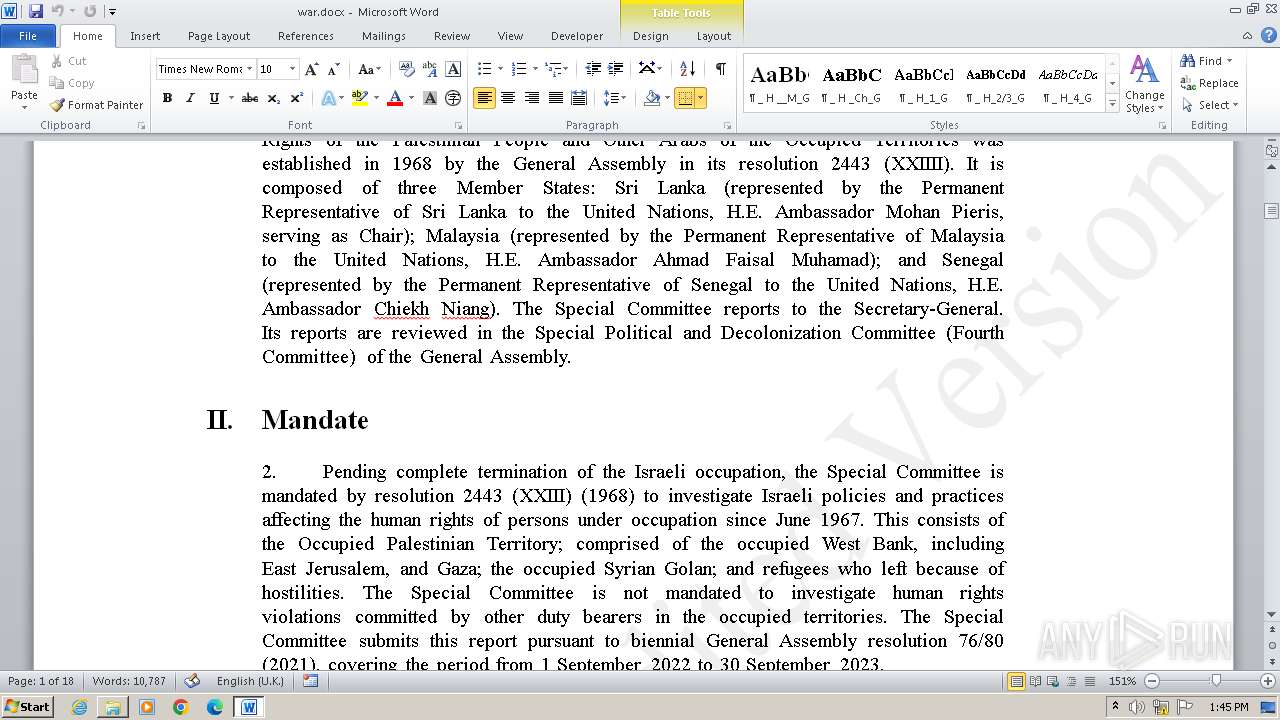Open the Find dropdown arrow
The image size is (1280, 720).
1230,61
